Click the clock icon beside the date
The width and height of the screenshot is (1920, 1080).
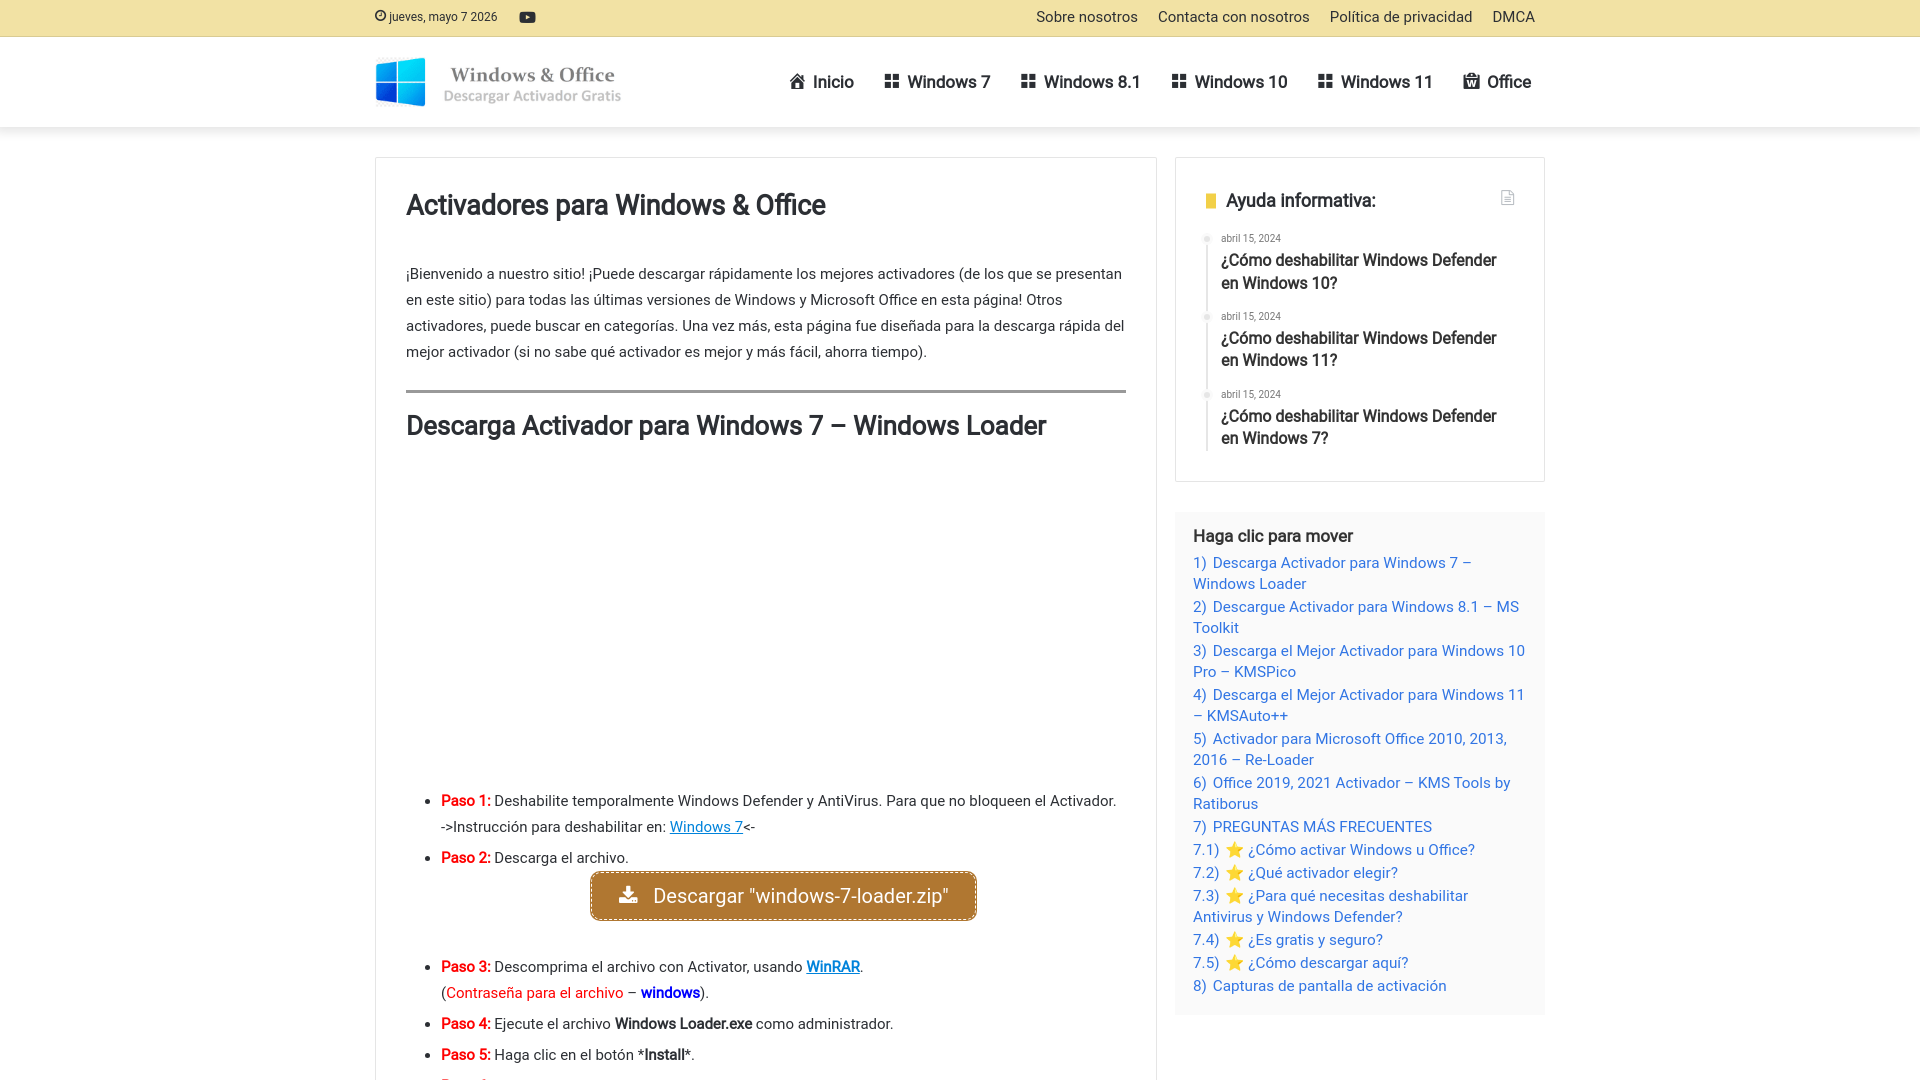(x=380, y=16)
